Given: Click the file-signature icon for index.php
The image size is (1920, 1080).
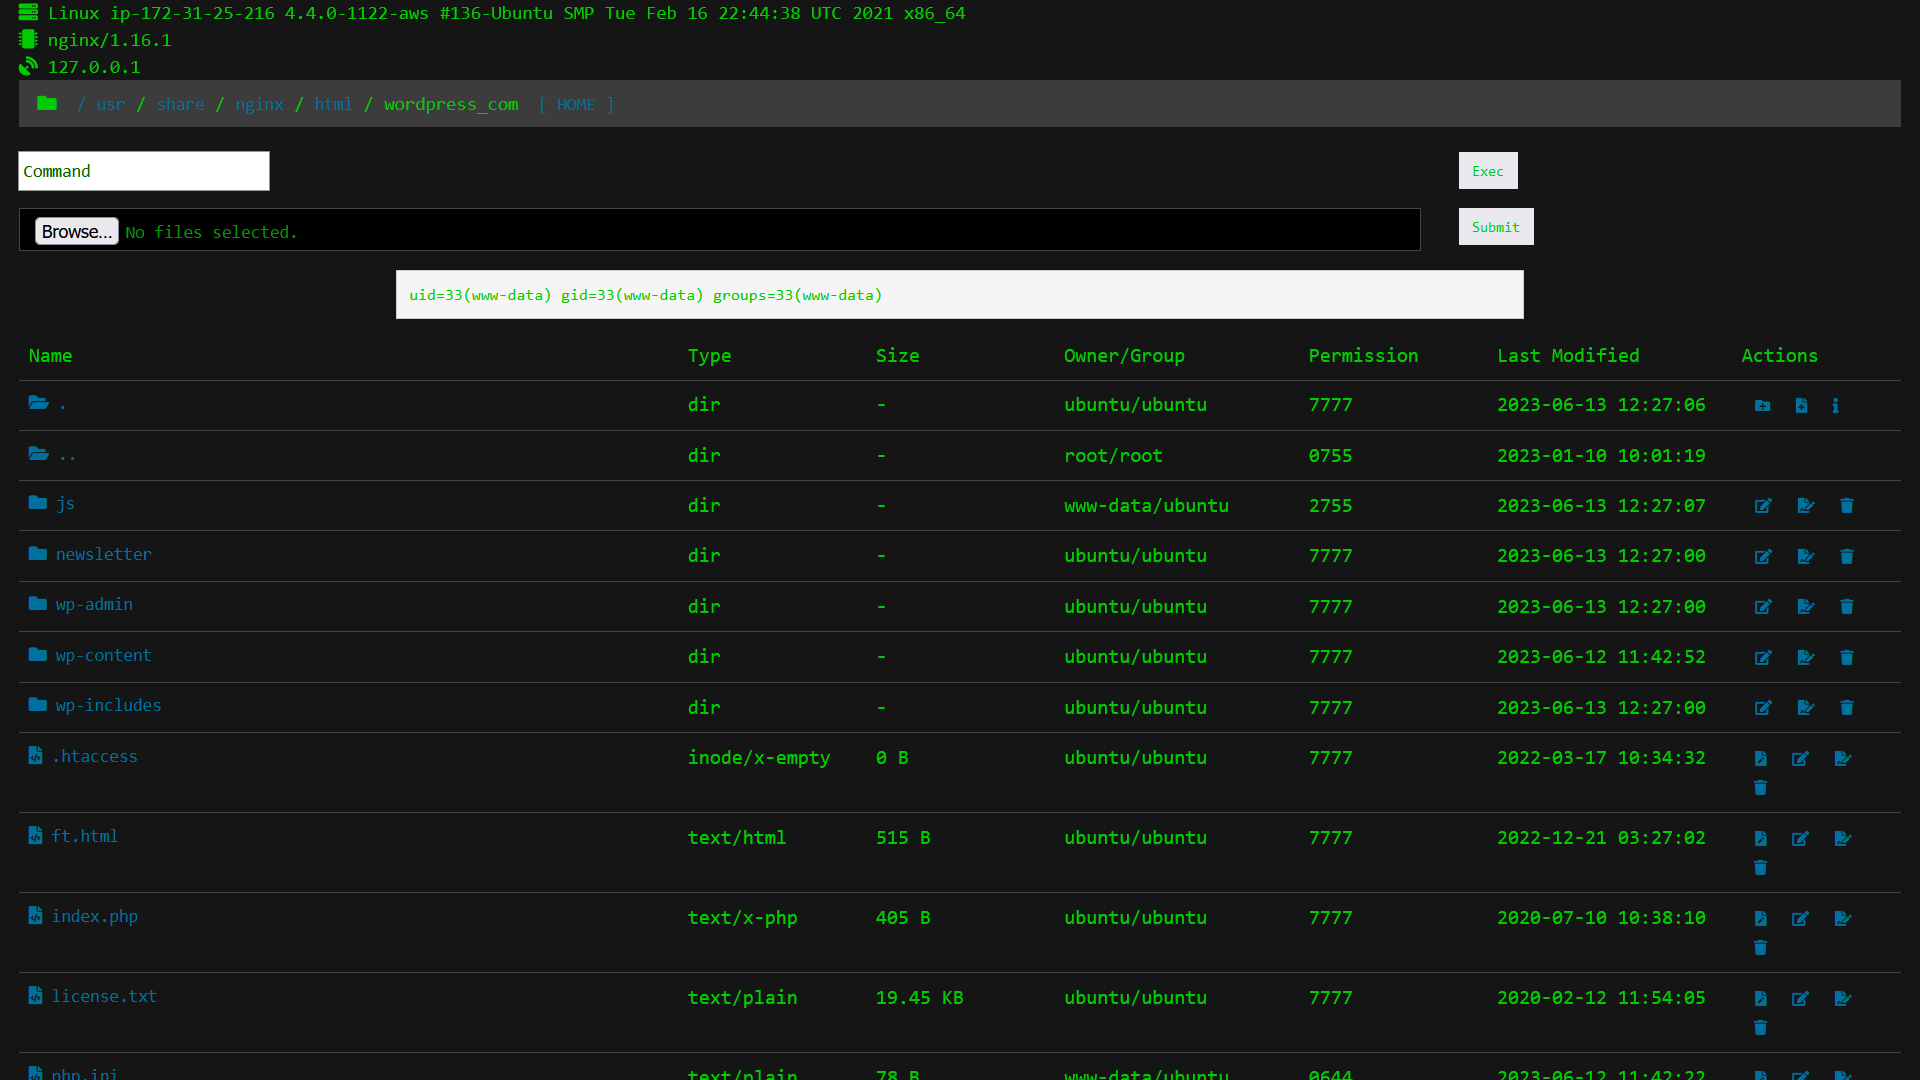Looking at the screenshot, I should (1843, 919).
